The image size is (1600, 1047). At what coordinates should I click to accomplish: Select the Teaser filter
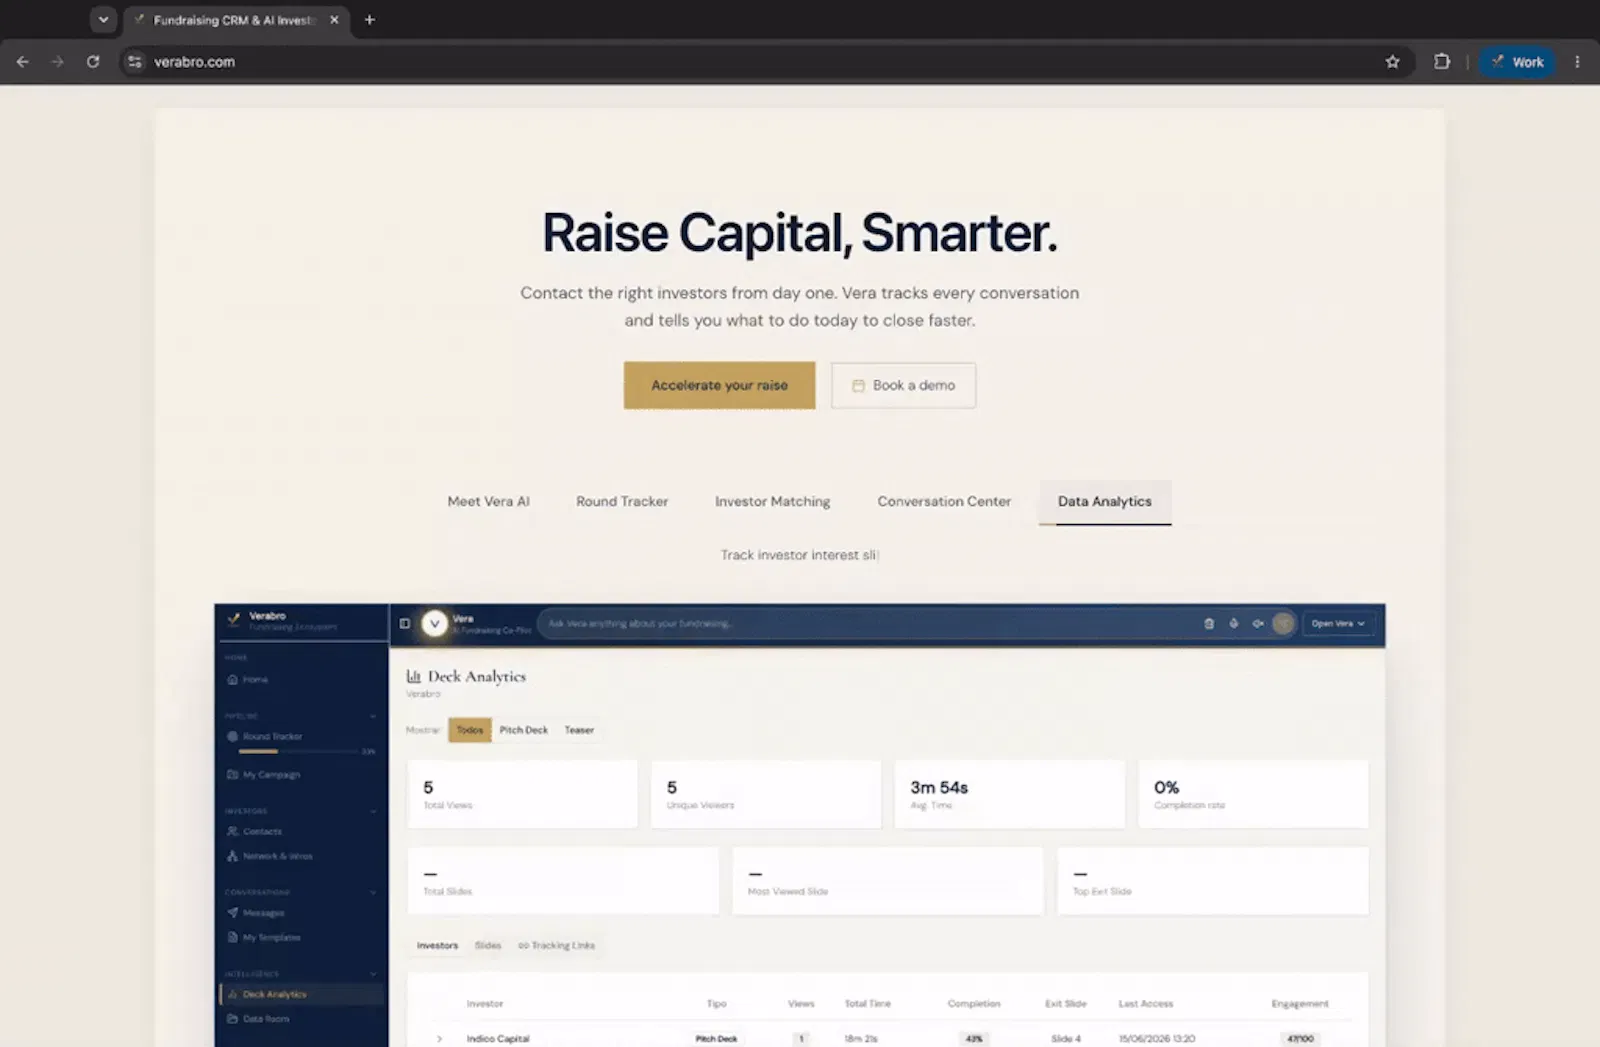tap(579, 730)
